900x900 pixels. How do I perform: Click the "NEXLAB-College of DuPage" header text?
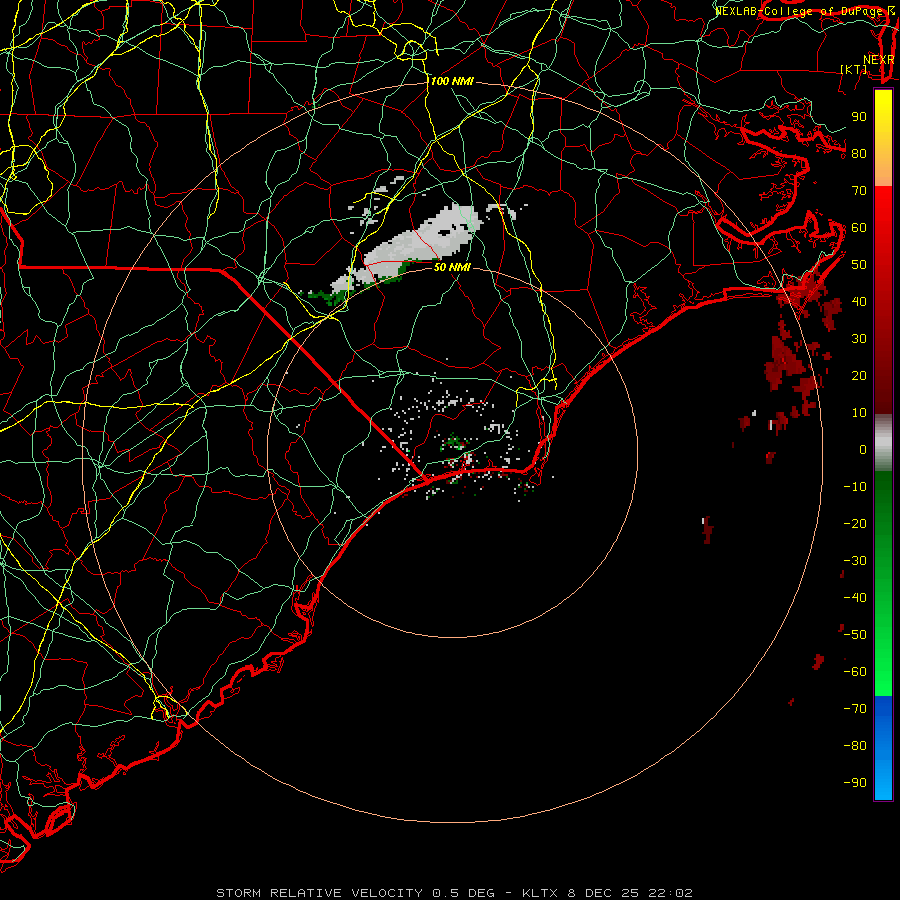coord(800,11)
